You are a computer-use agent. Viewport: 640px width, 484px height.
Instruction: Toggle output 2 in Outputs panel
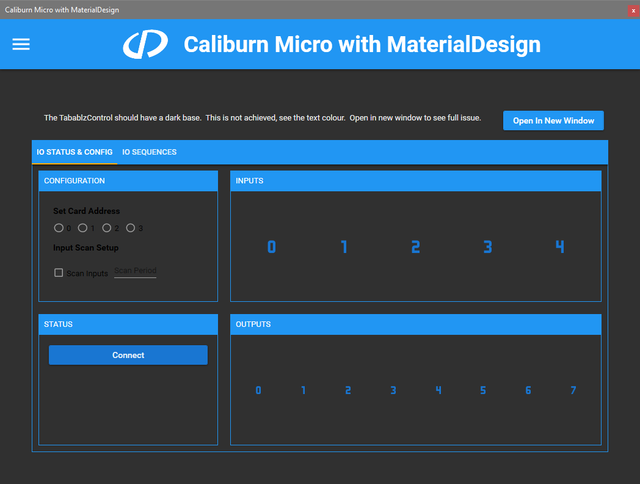(x=348, y=391)
